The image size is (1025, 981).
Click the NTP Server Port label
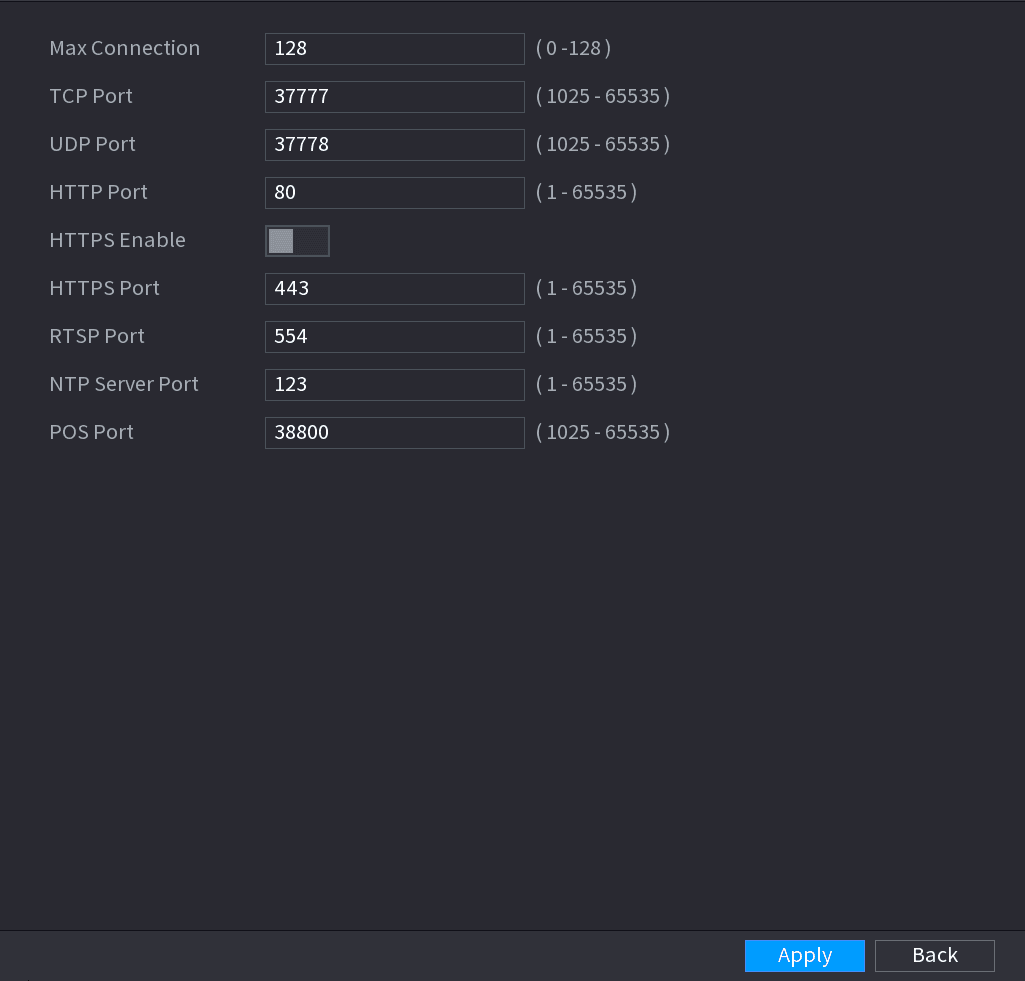click(124, 384)
